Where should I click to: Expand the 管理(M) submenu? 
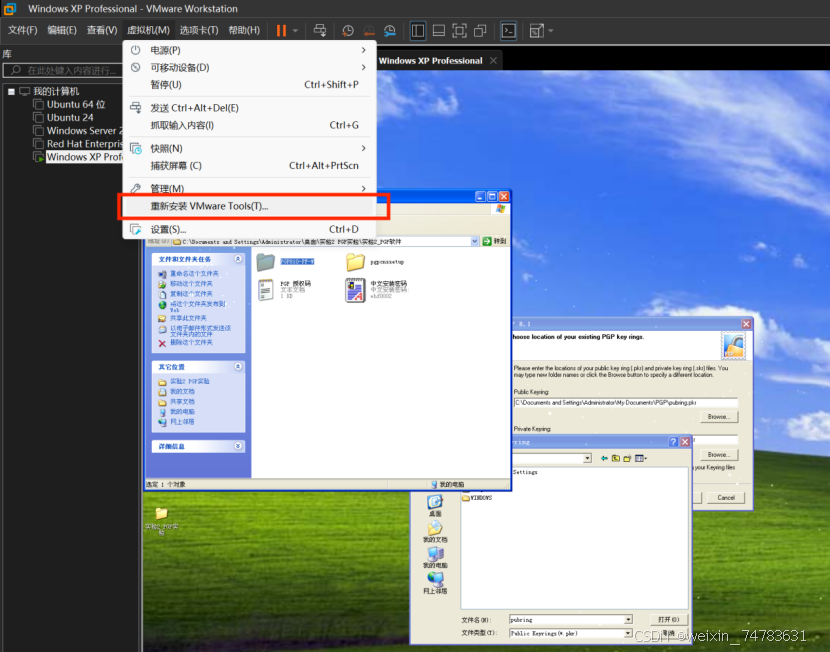click(249, 188)
